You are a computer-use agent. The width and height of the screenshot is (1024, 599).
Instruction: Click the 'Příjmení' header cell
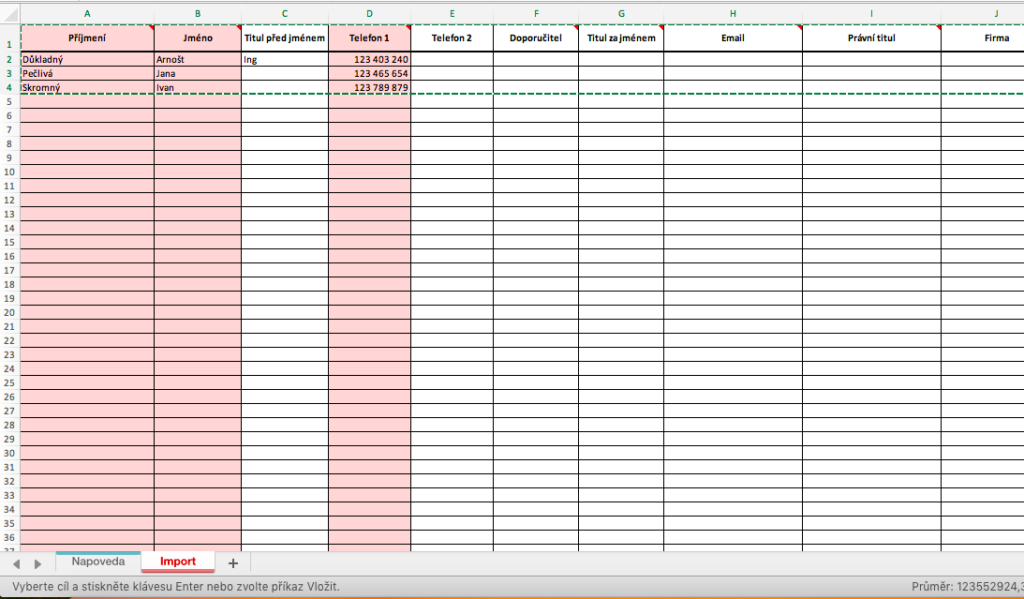click(x=88, y=38)
